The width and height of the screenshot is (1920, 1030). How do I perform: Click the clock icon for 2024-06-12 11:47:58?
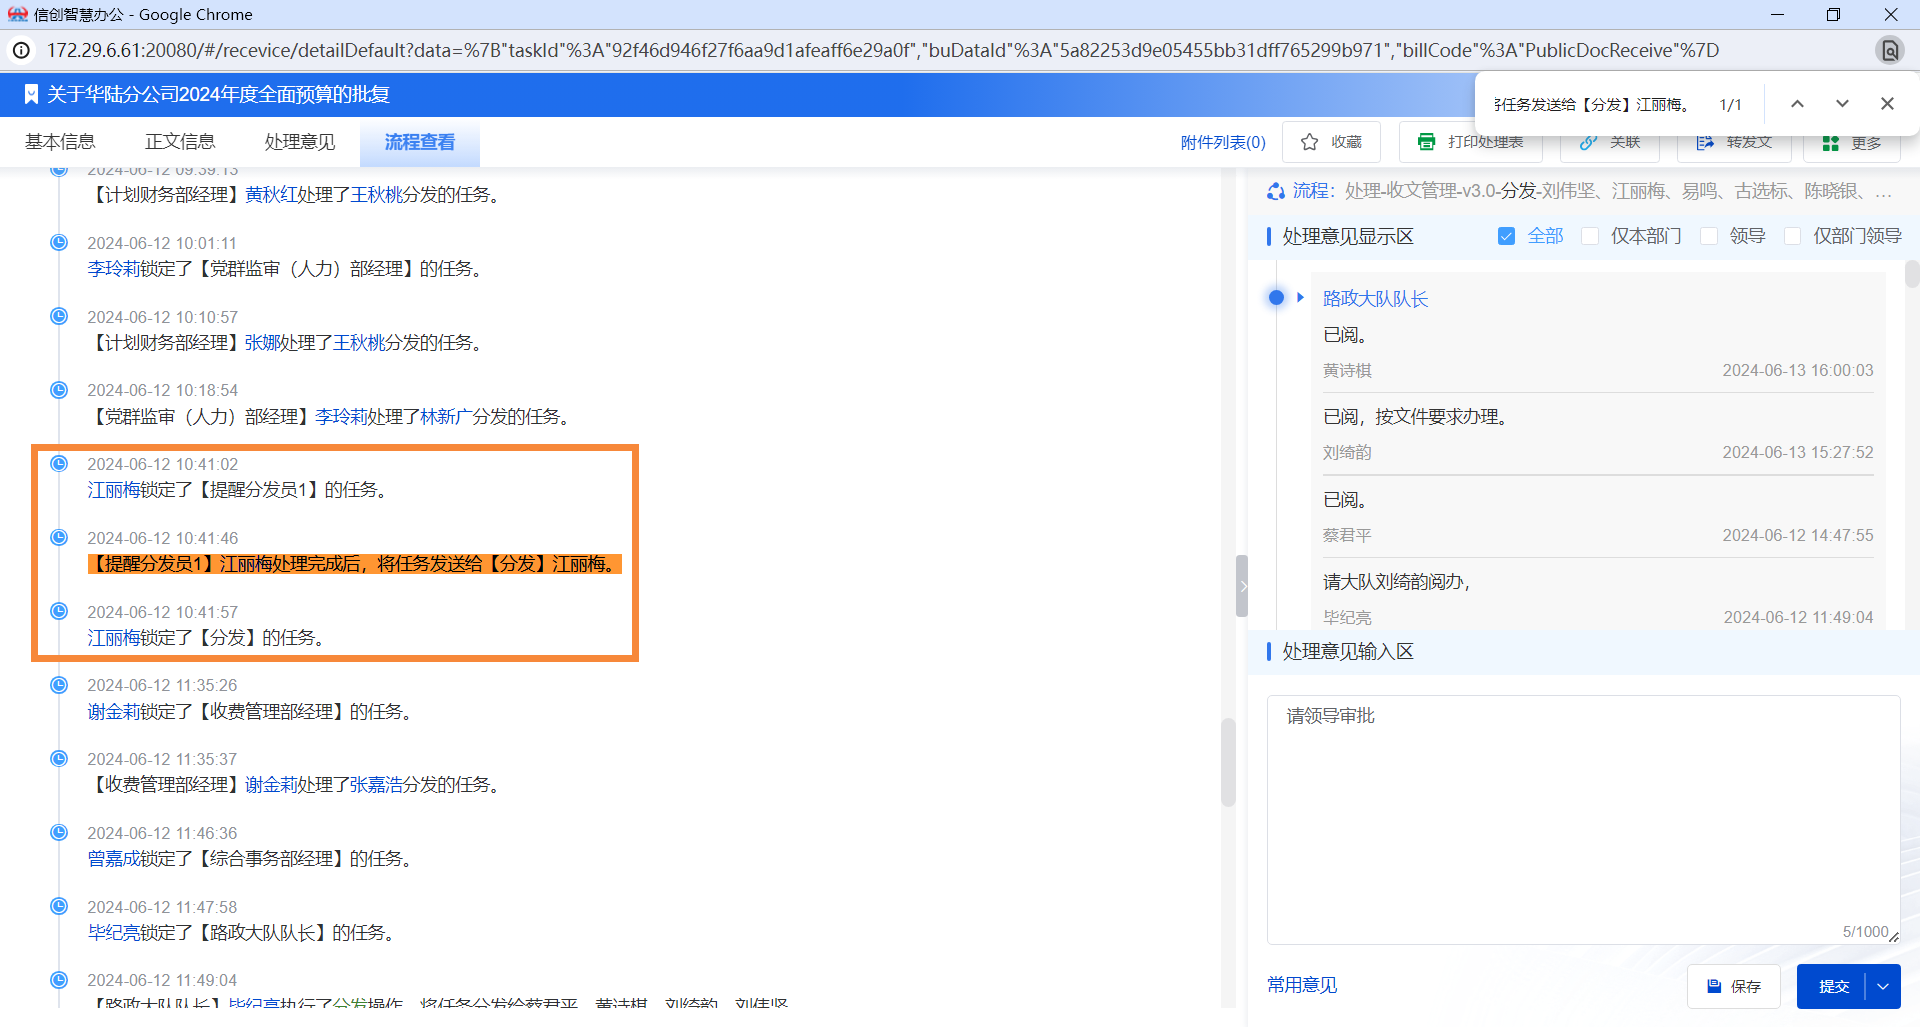59,906
